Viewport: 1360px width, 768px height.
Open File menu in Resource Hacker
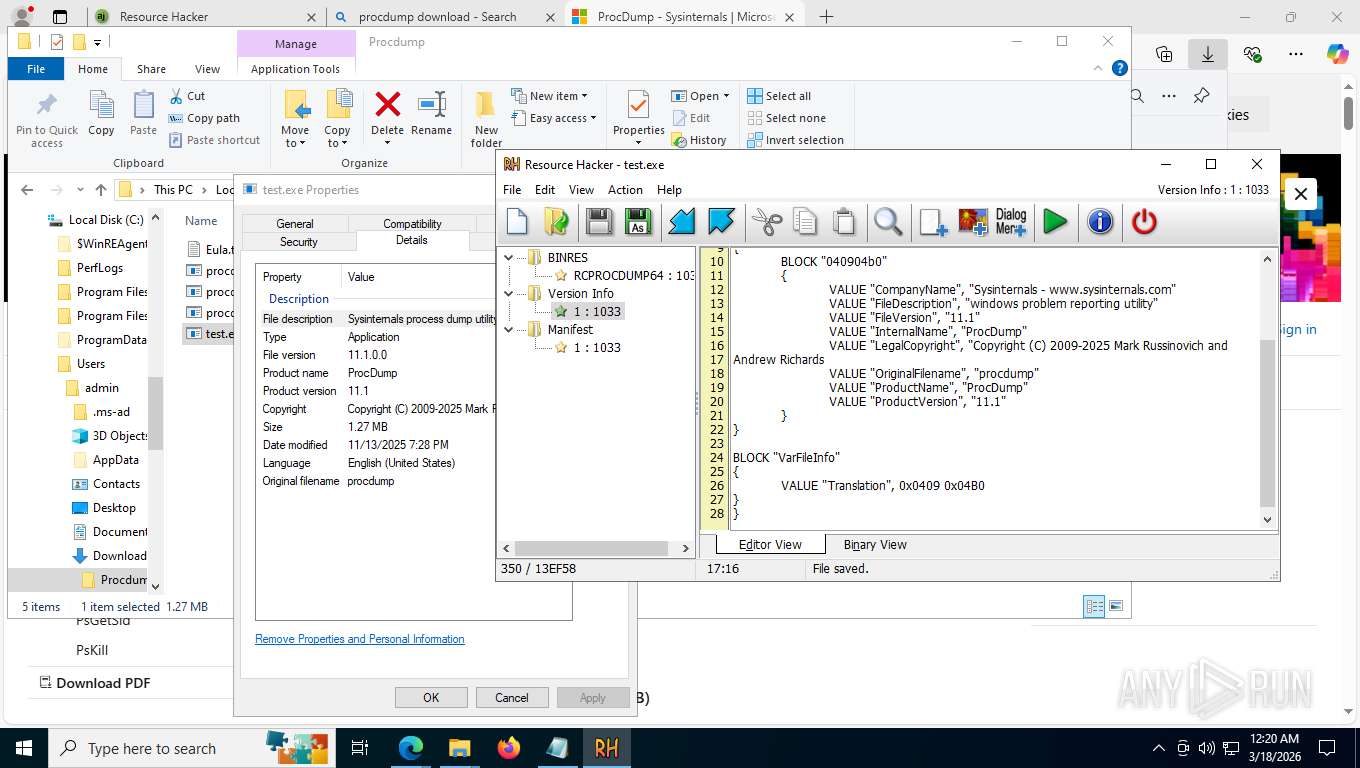coord(512,190)
